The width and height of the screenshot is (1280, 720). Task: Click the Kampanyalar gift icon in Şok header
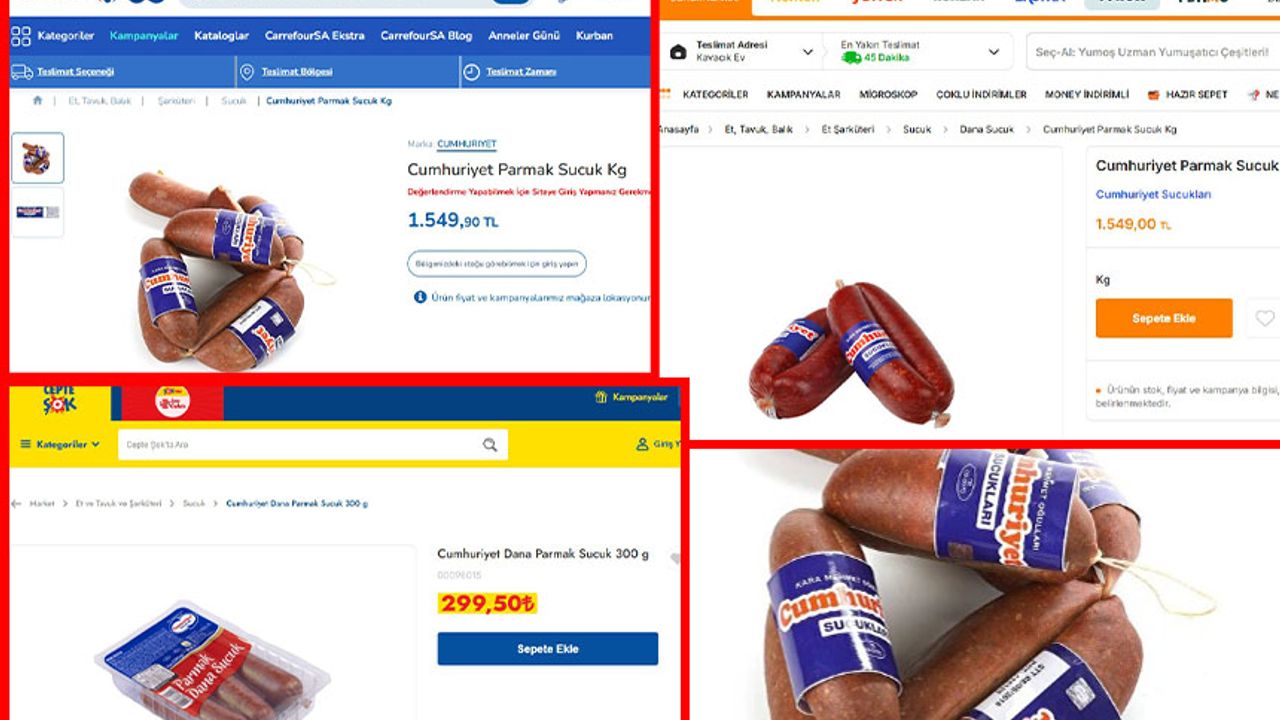click(601, 397)
